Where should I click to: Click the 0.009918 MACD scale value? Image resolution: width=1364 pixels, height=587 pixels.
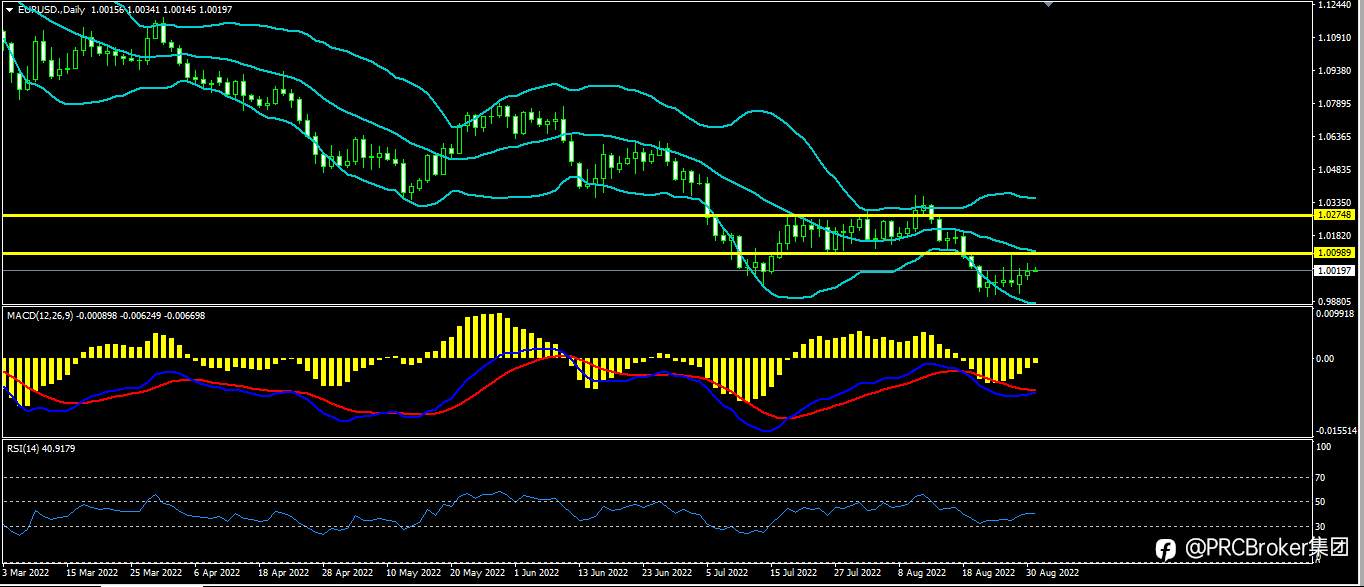pyautogui.click(x=1336, y=313)
